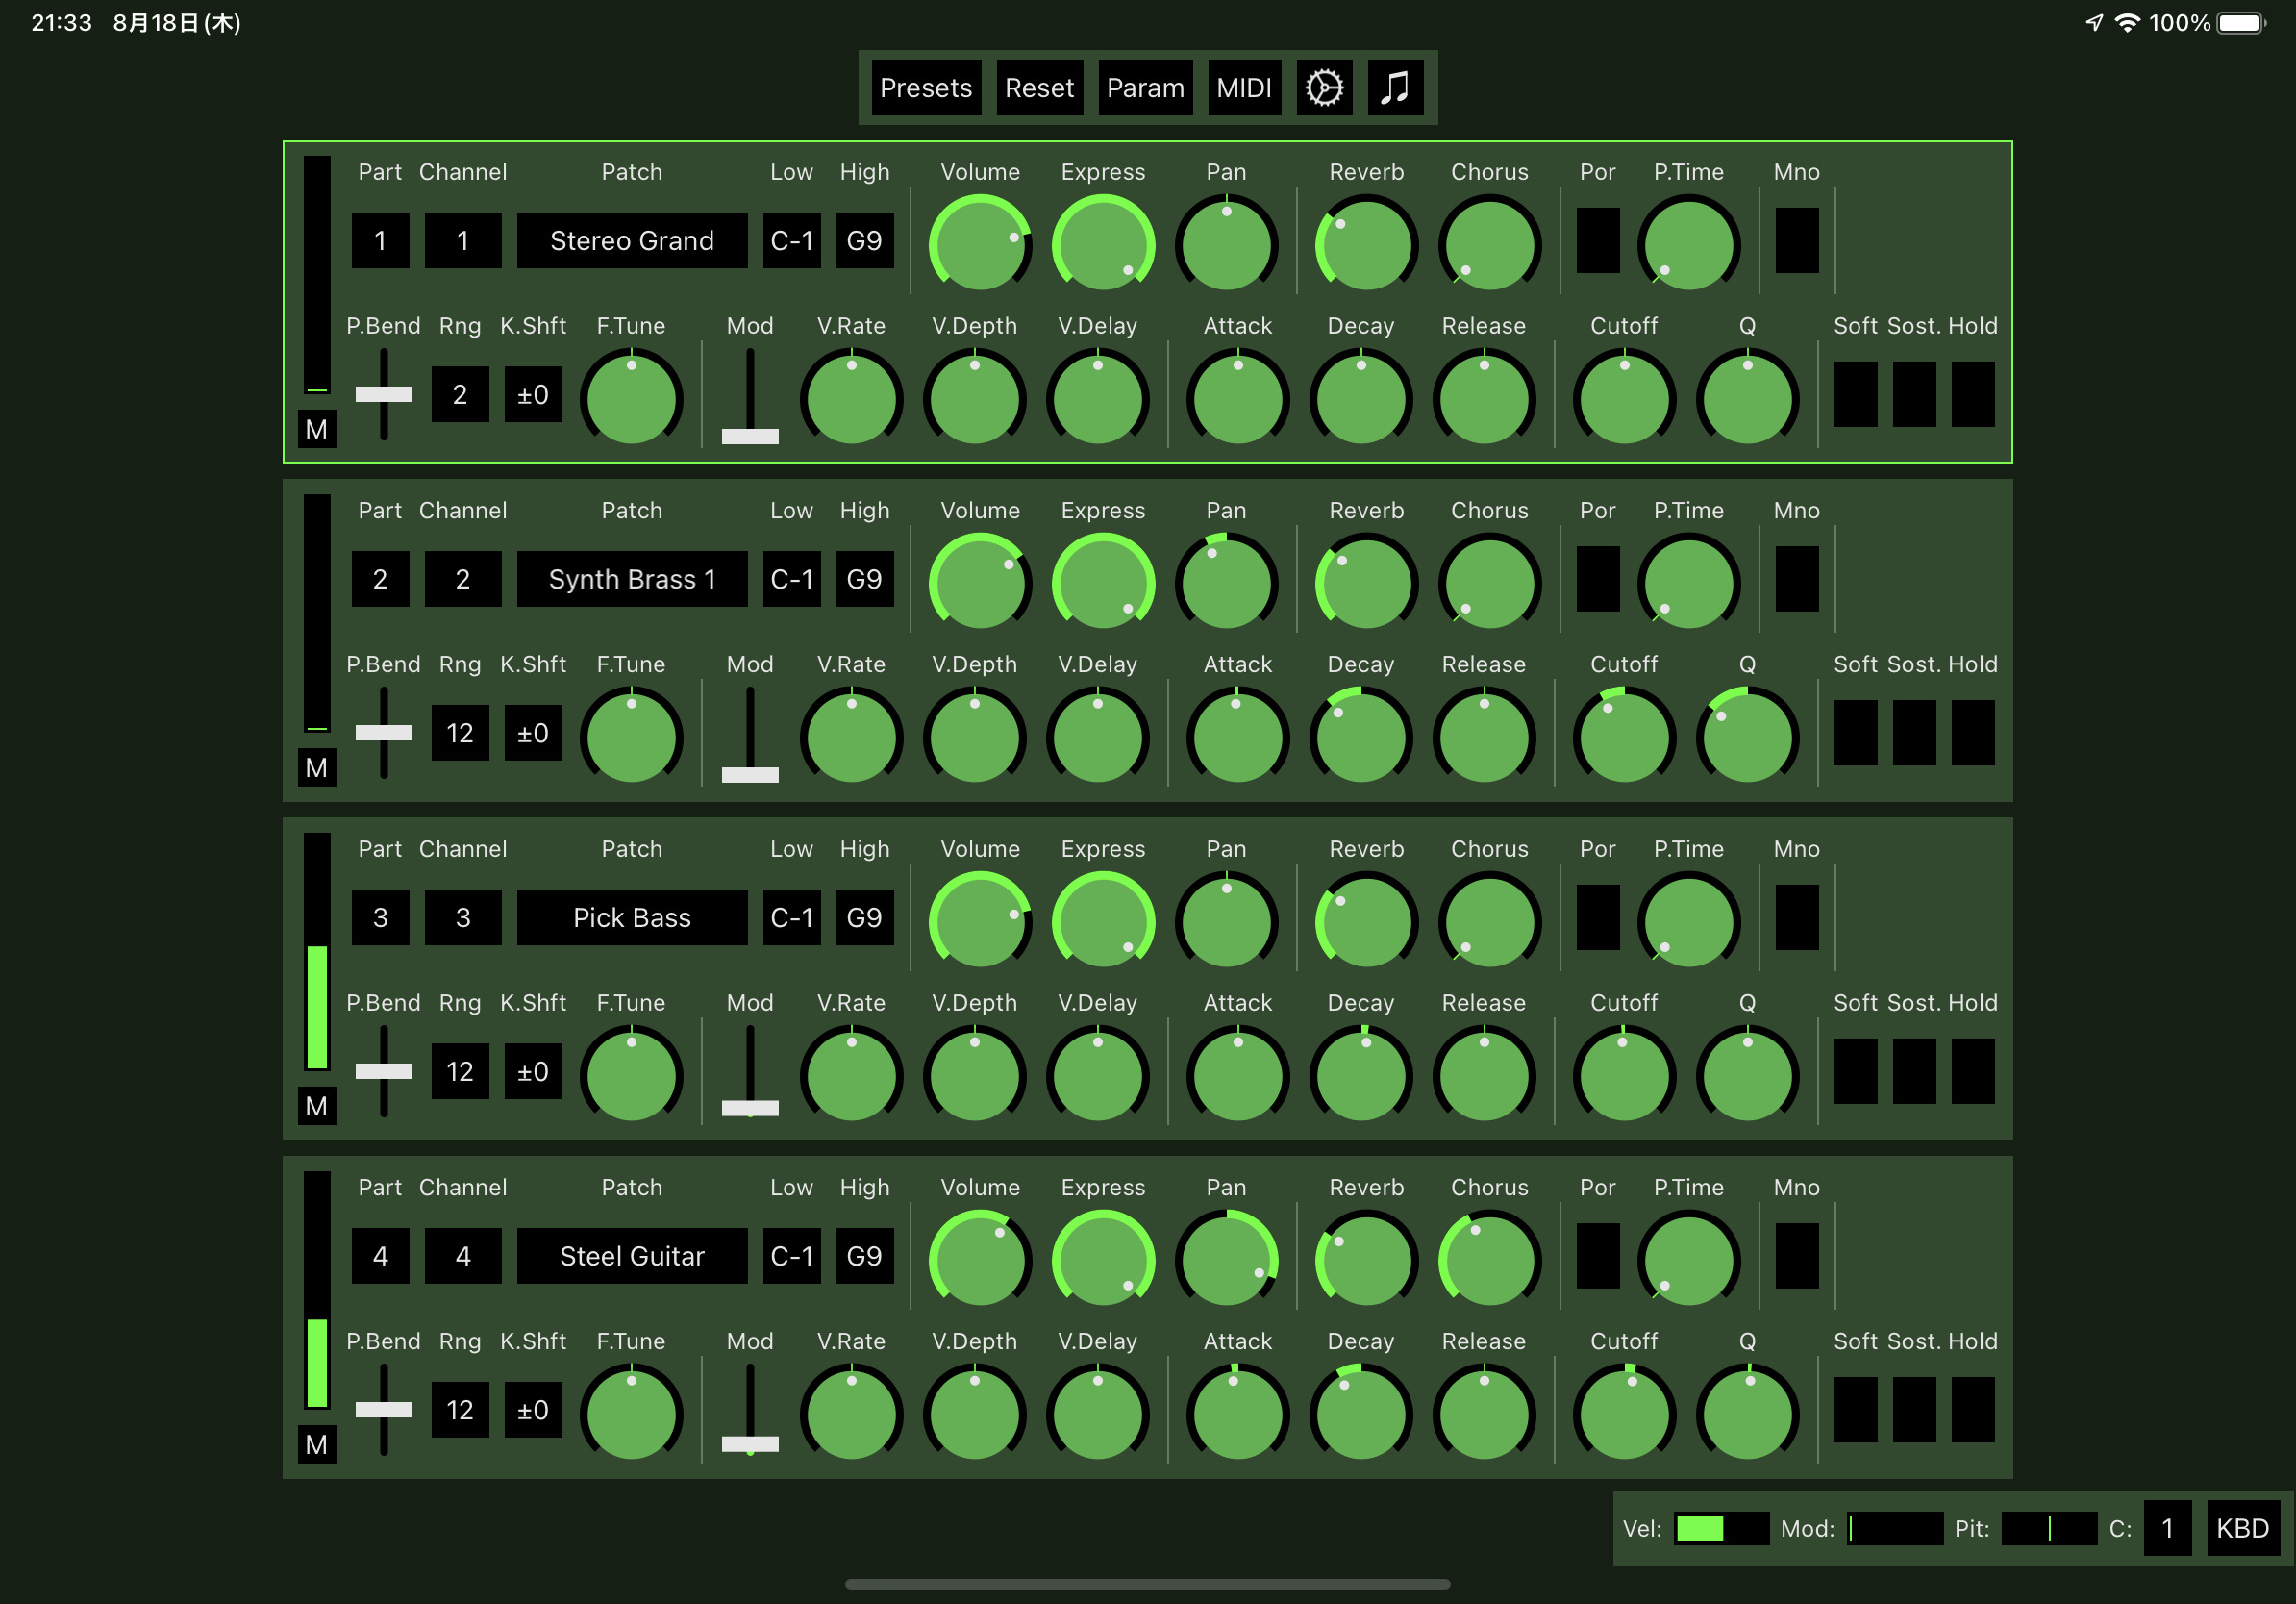The height and width of the screenshot is (1604, 2296).
Task: Adjust Volume knob of Pick Bass part
Action: (980, 921)
